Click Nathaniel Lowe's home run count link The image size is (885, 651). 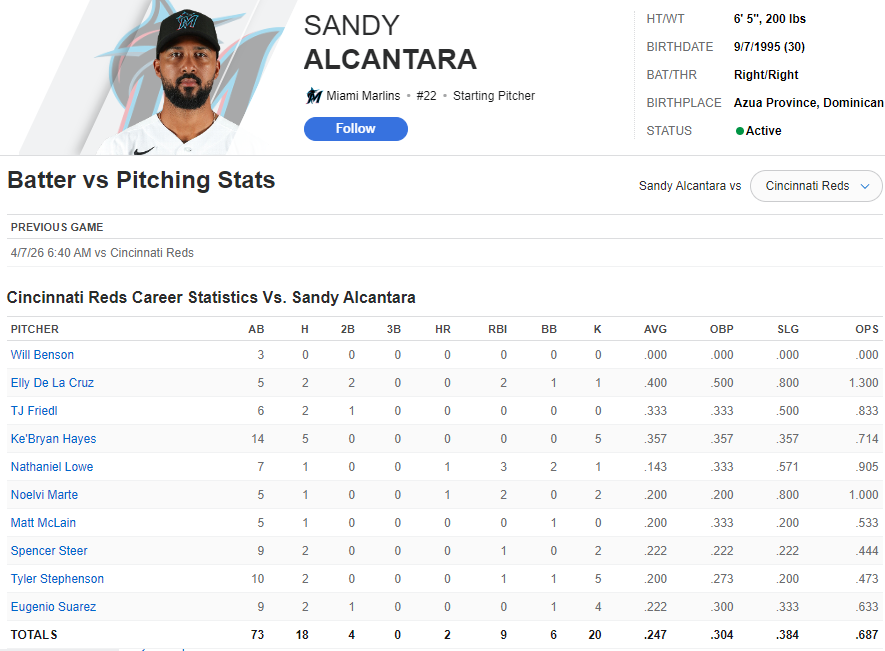coord(447,467)
